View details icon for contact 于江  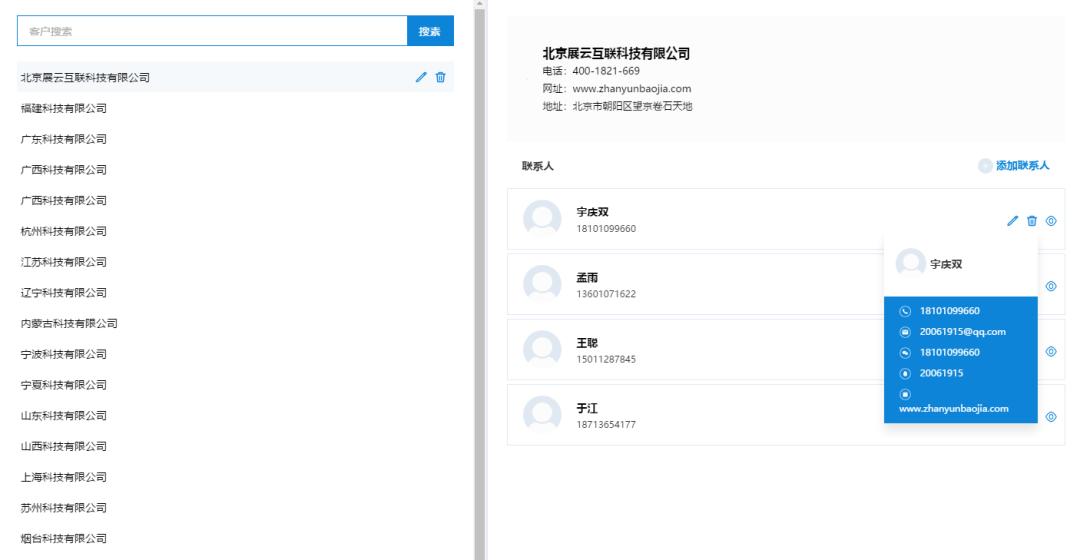click(1051, 417)
